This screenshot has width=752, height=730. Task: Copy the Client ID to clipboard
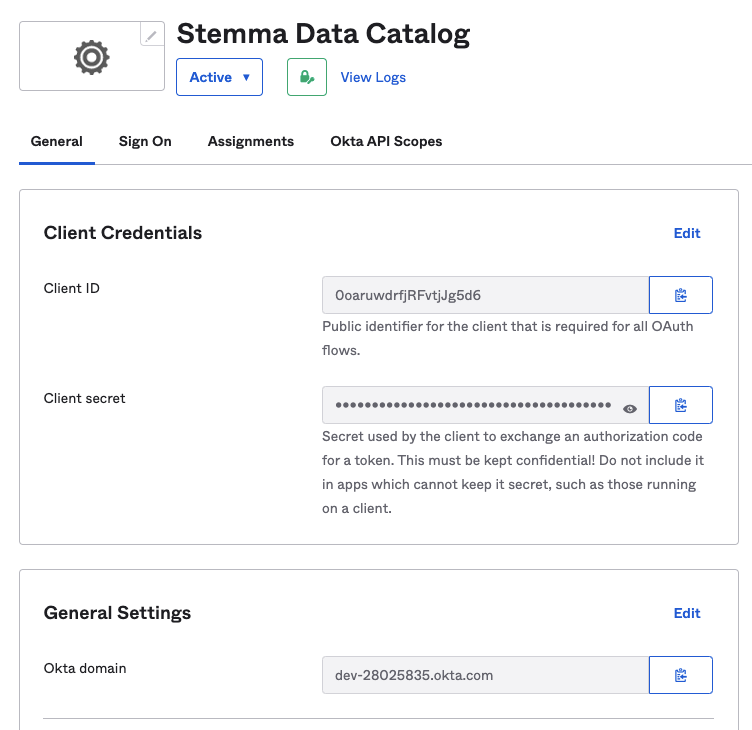[x=681, y=295]
